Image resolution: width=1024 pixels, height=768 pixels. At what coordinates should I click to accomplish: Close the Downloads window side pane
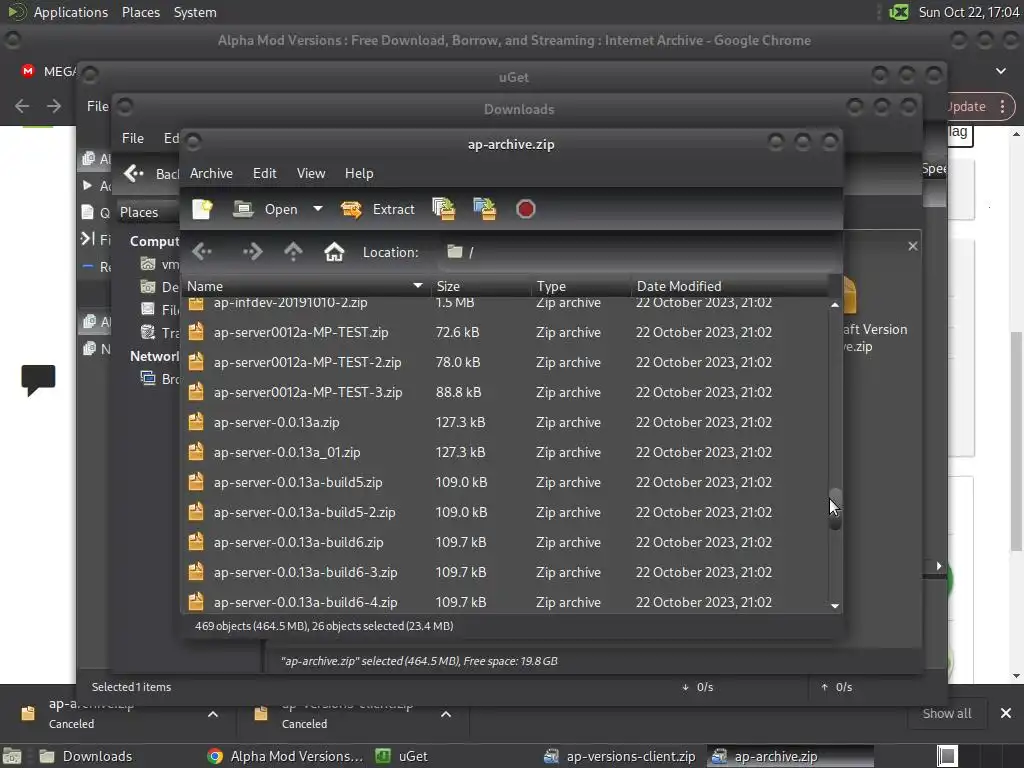click(913, 246)
